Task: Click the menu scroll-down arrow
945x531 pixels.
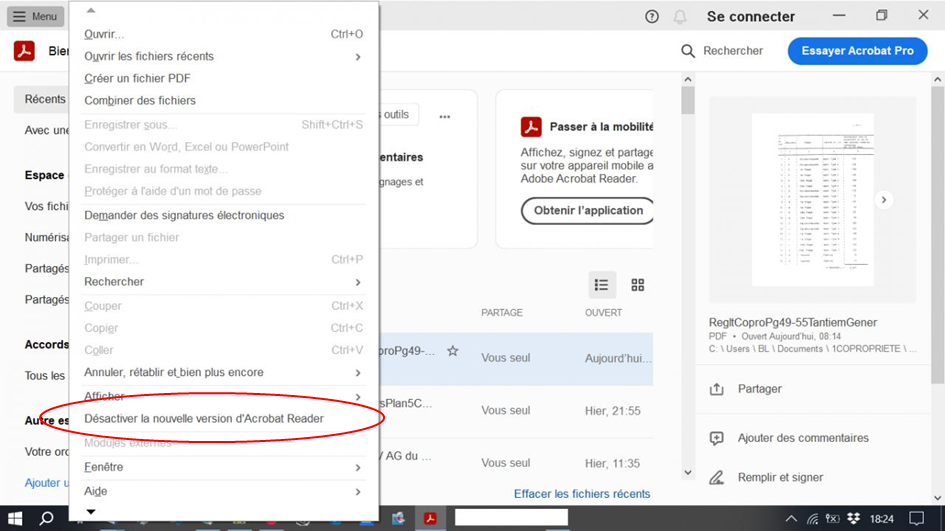Action: click(90, 512)
